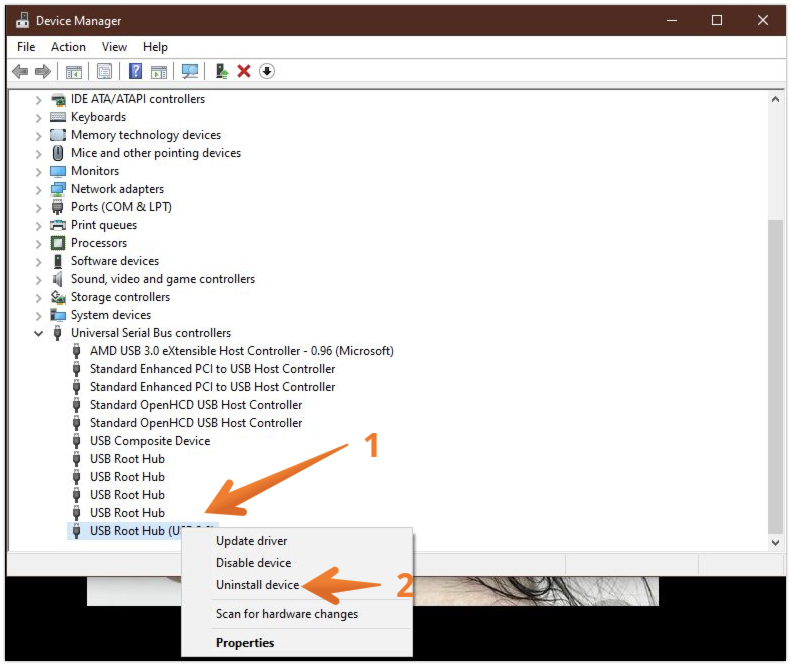Image resolution: width=791 pixels, height=666 pixels.
Task: Click the vertical scrollbar up arrow
Action: click(775, 99)
